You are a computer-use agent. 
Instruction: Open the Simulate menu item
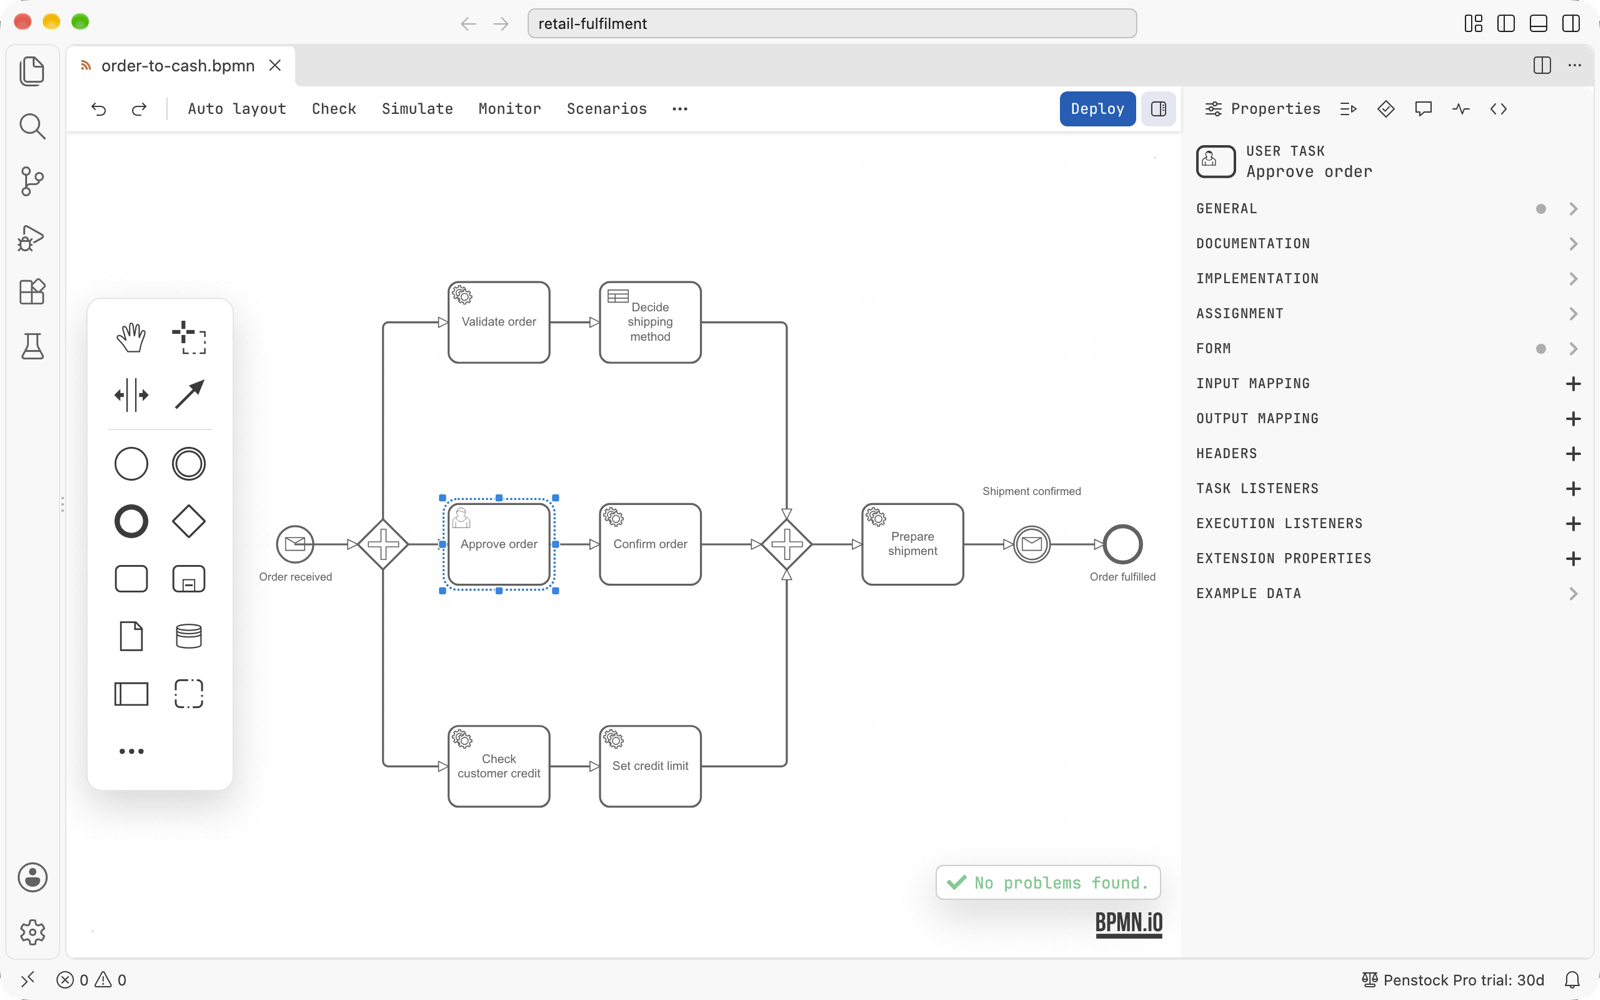point(417,109)
